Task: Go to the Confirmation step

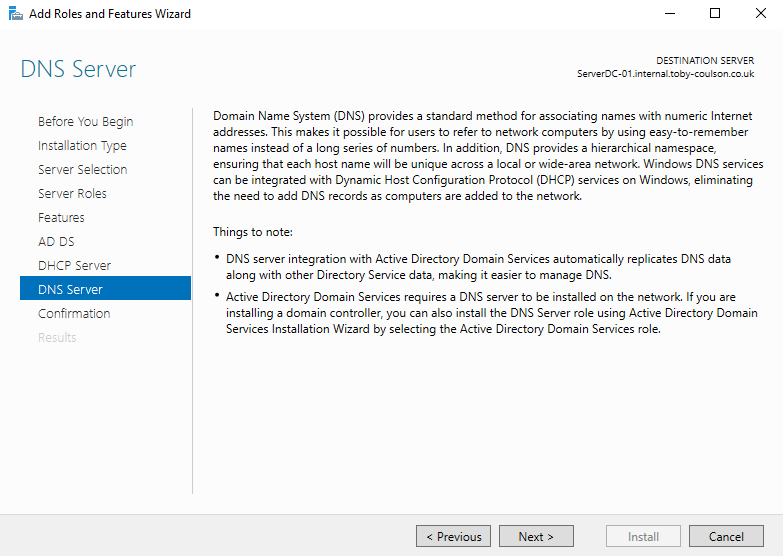Action: click(74, 314)
